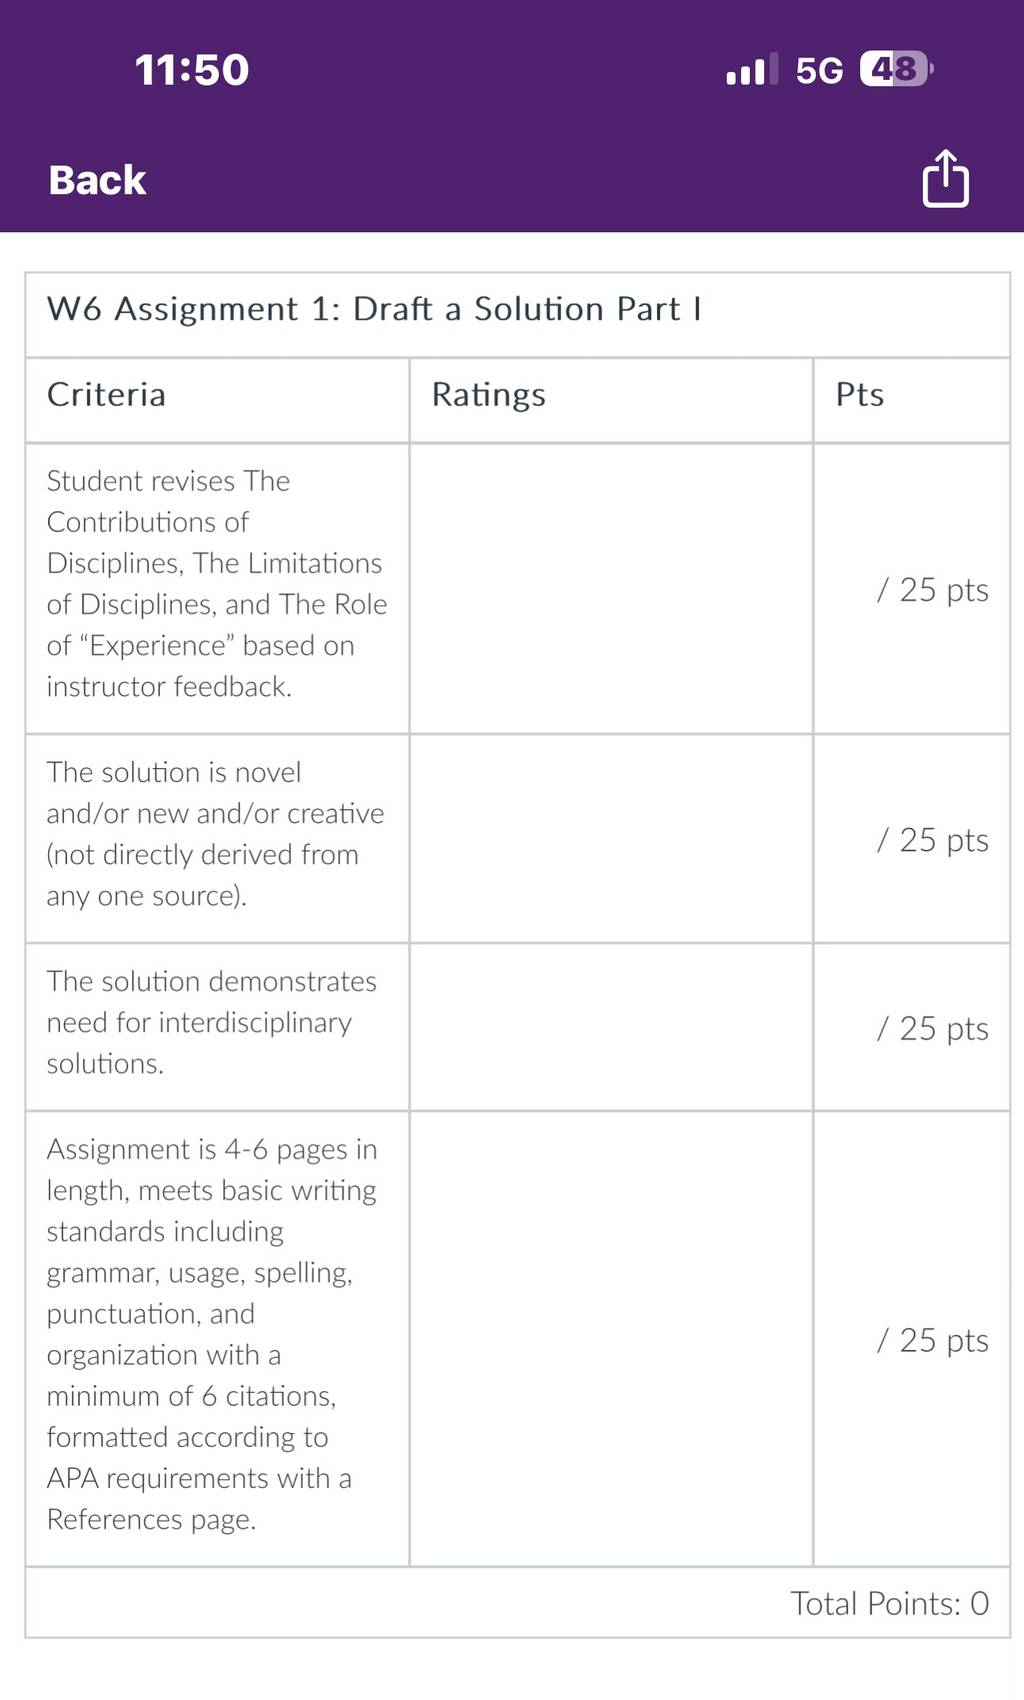Screen dimensions: 1024x1700
Task: Select the 'Assignment is 4-6 pages' criterion
Action: tap(212, 1334)
